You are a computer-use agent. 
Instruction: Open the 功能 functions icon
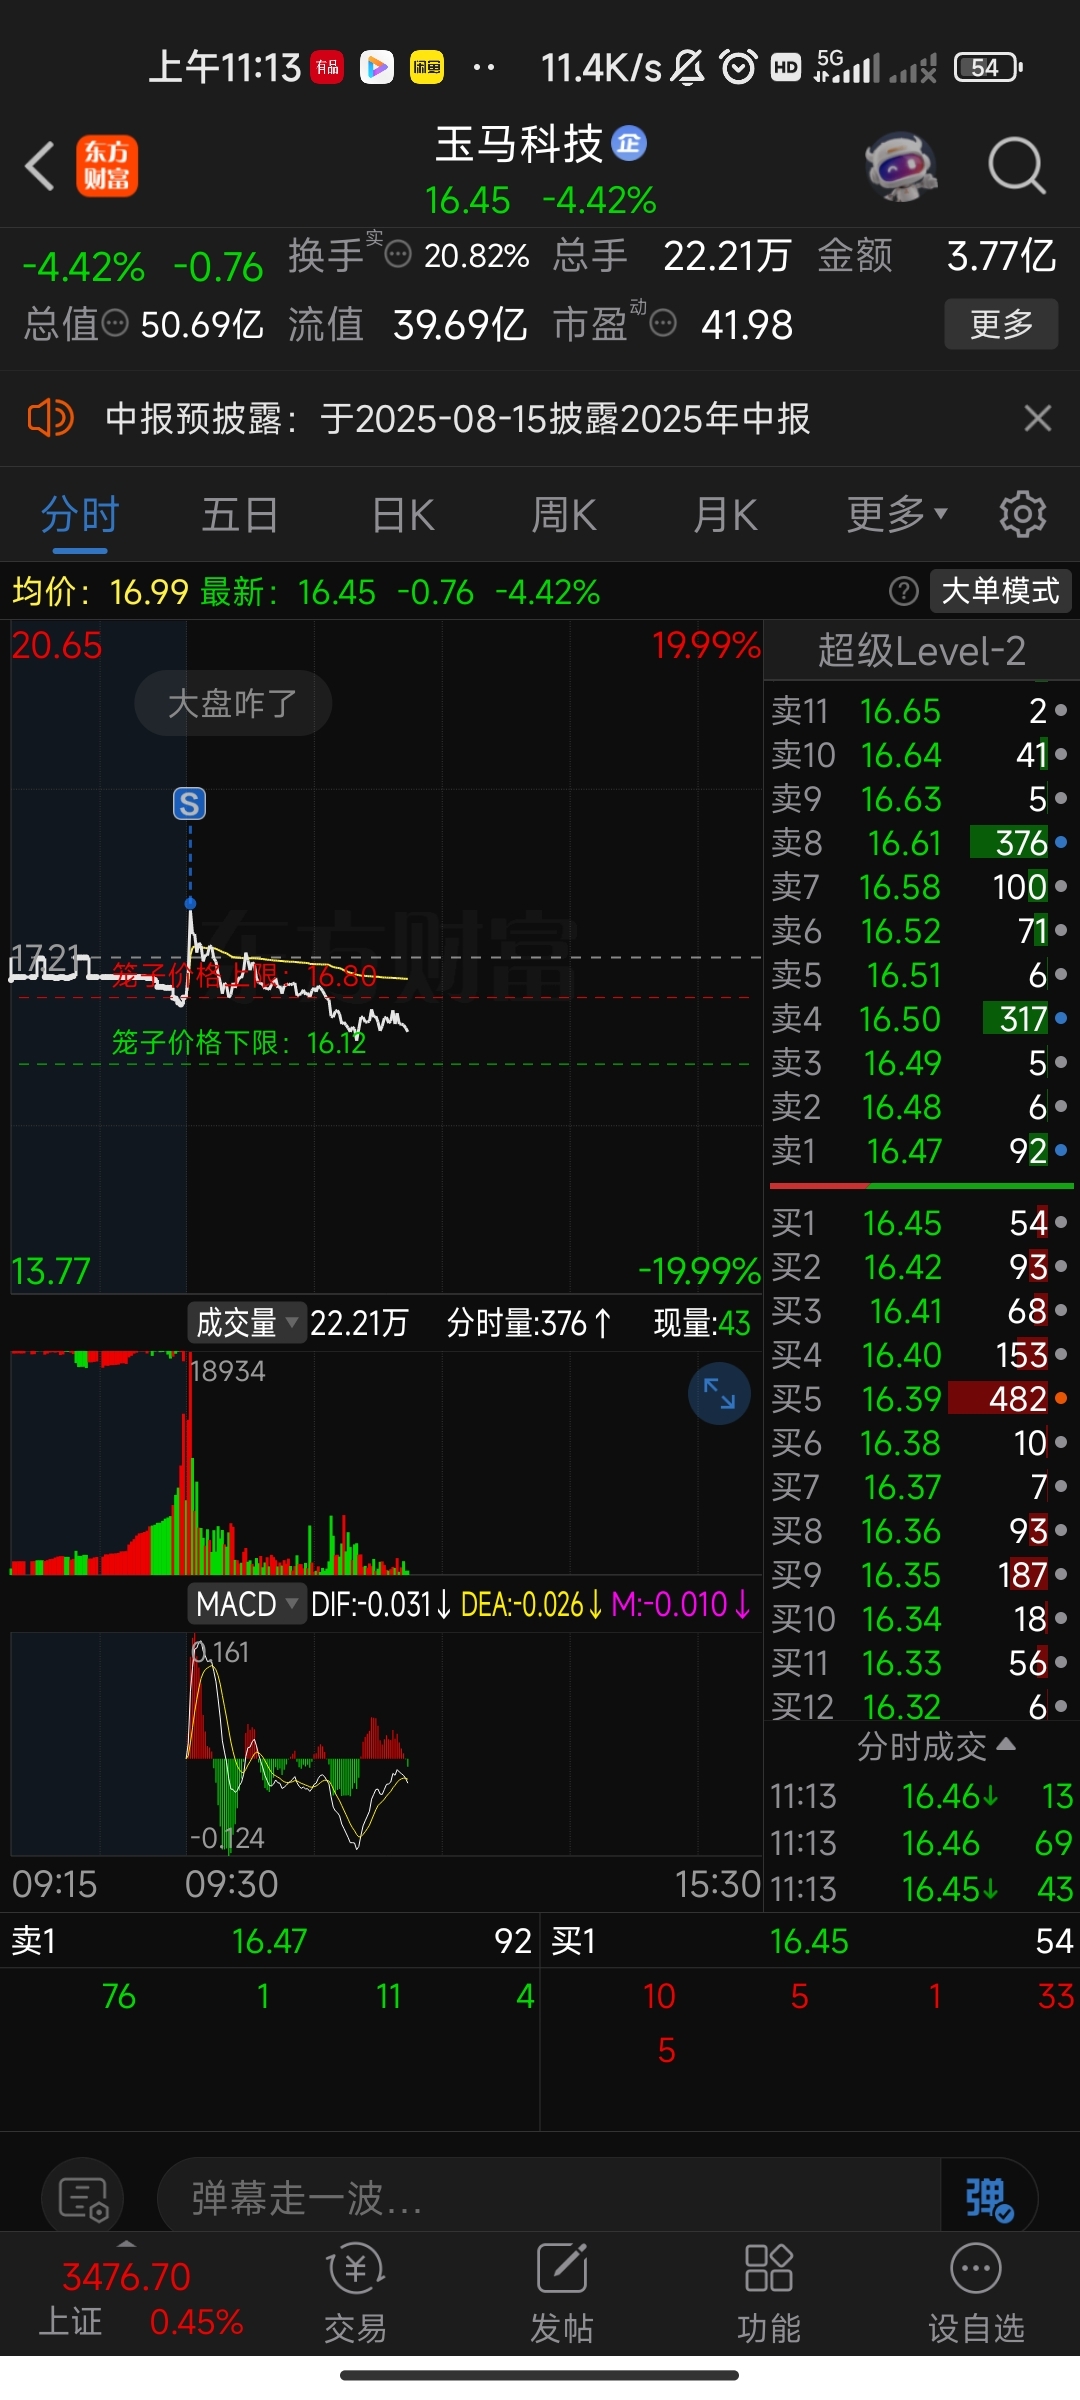pos(768,2293)
